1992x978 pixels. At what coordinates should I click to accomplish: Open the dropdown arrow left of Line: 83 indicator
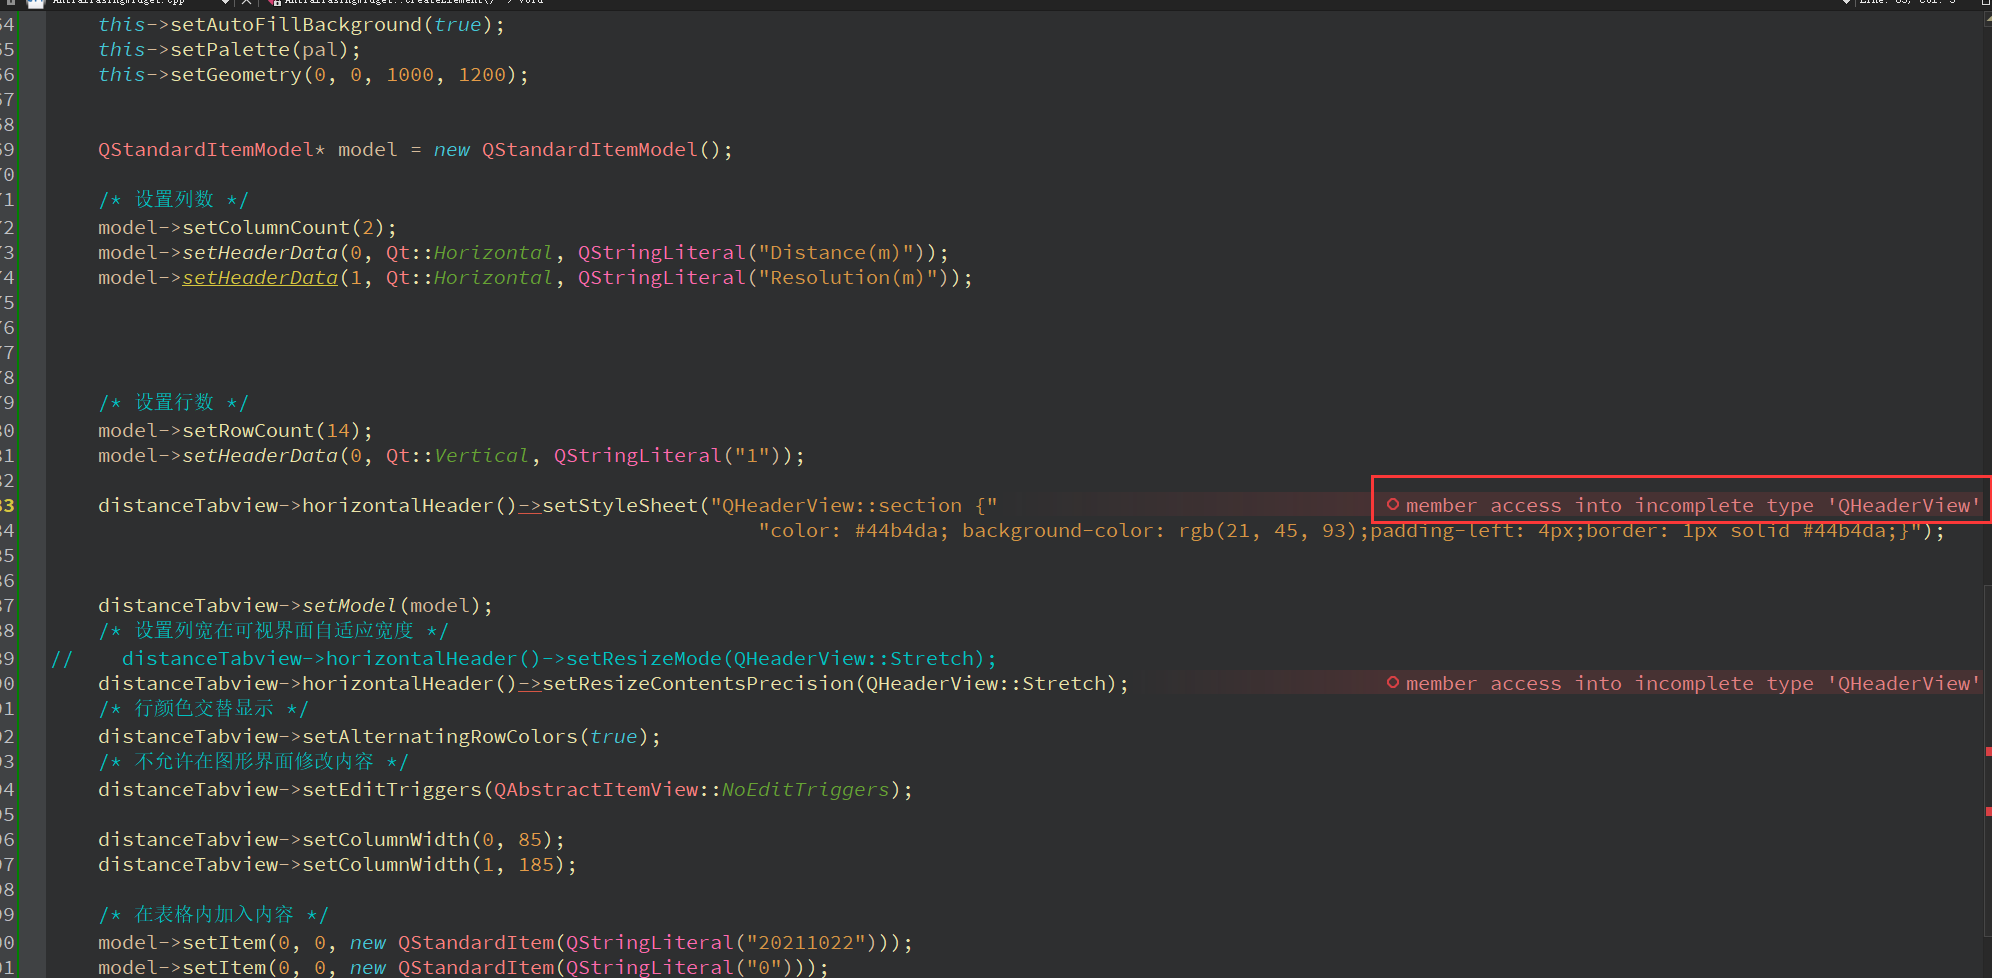[x=1845, y=3]
